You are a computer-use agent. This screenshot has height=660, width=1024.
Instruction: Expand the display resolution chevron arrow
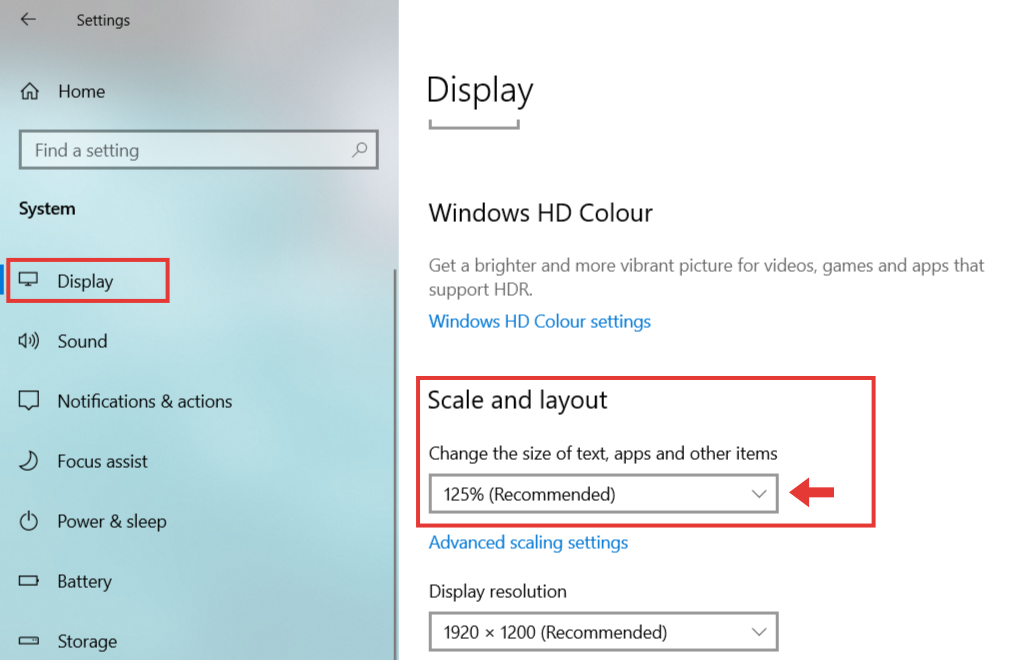coord(758,631)
